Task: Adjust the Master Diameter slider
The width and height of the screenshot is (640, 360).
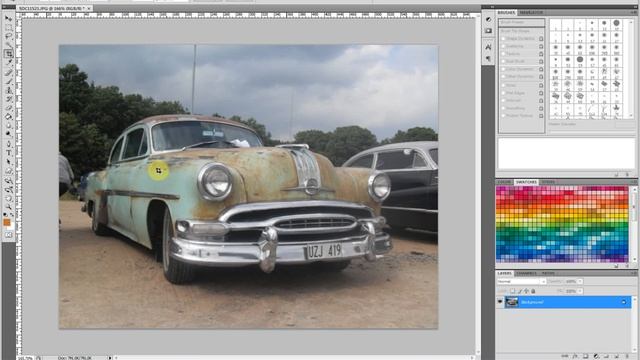Action: coord(592,131)
